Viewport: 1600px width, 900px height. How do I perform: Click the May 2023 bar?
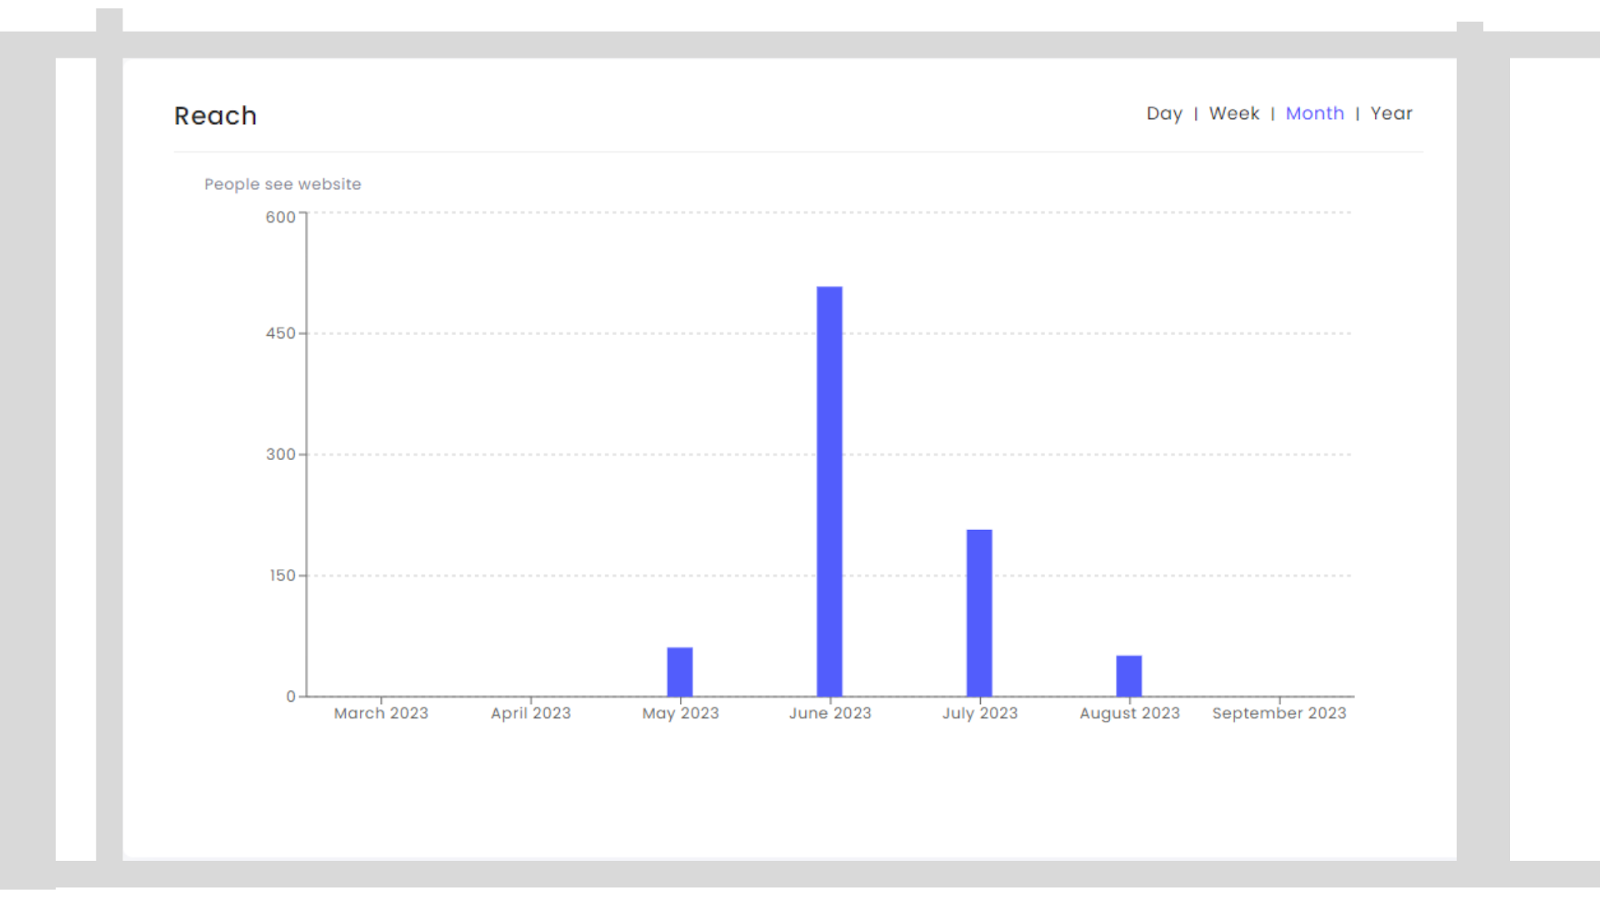pos(680,672)
